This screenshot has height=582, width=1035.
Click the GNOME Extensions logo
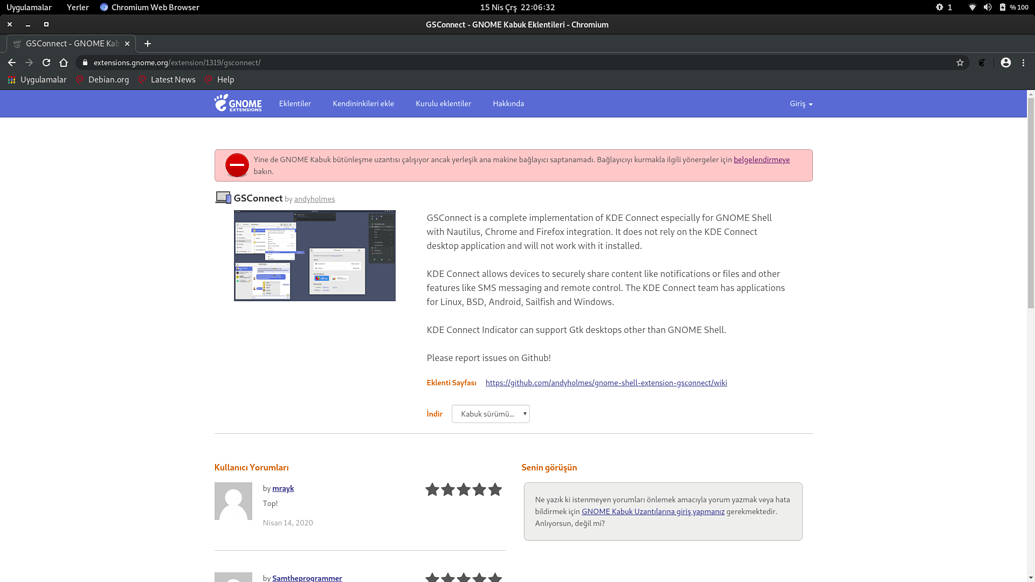point(238,103)
